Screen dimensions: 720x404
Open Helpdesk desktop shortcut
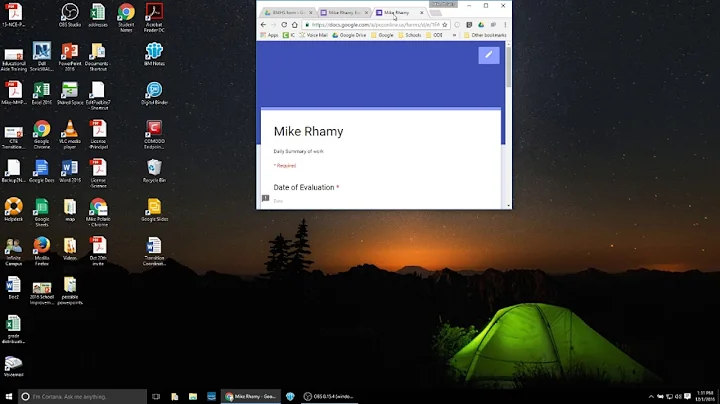tap(14, 210)
